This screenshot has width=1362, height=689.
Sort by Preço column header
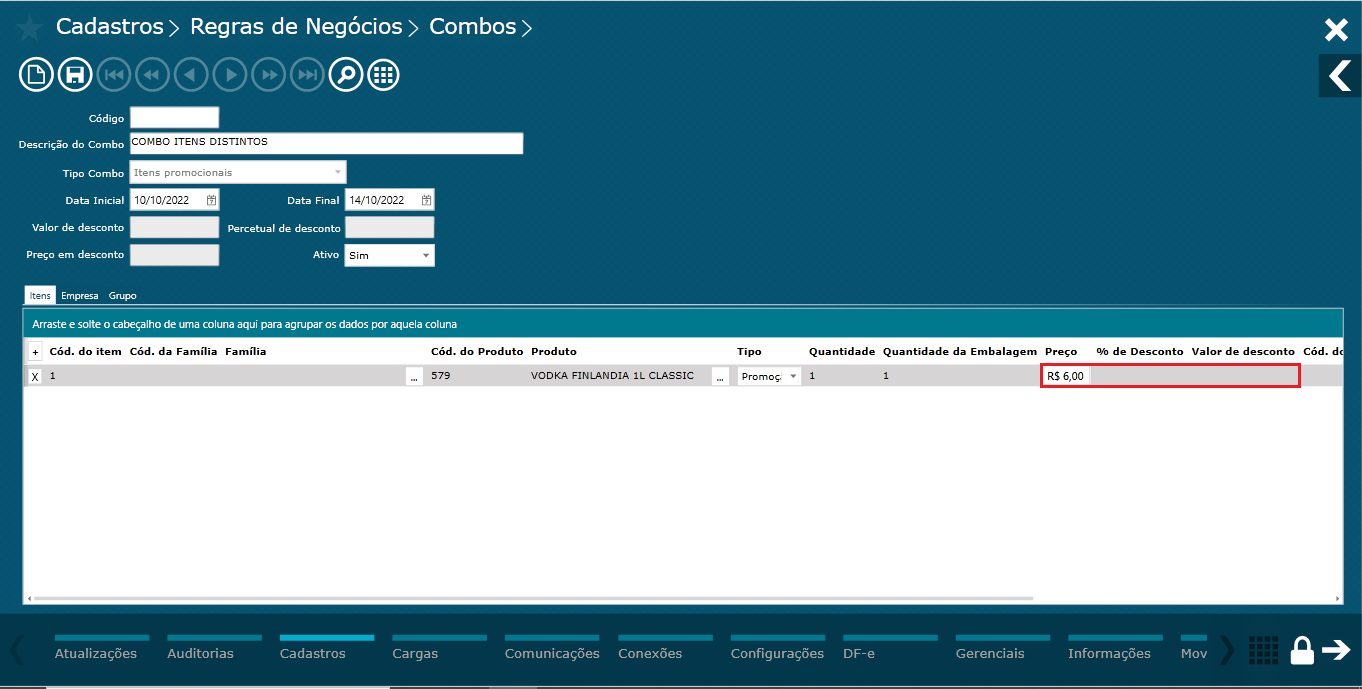(x=1061, y=352)
